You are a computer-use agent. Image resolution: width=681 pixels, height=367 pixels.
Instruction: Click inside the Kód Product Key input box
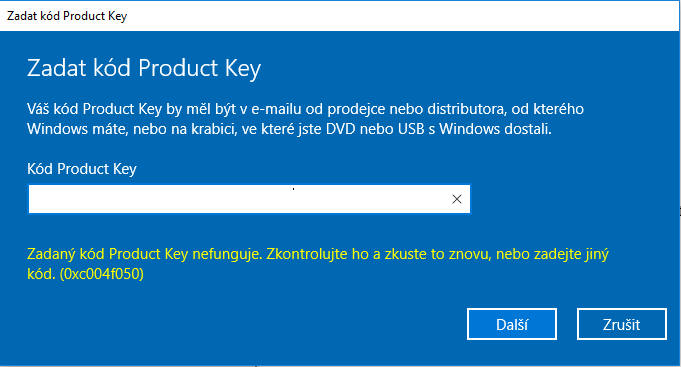[x=249, y=199]
